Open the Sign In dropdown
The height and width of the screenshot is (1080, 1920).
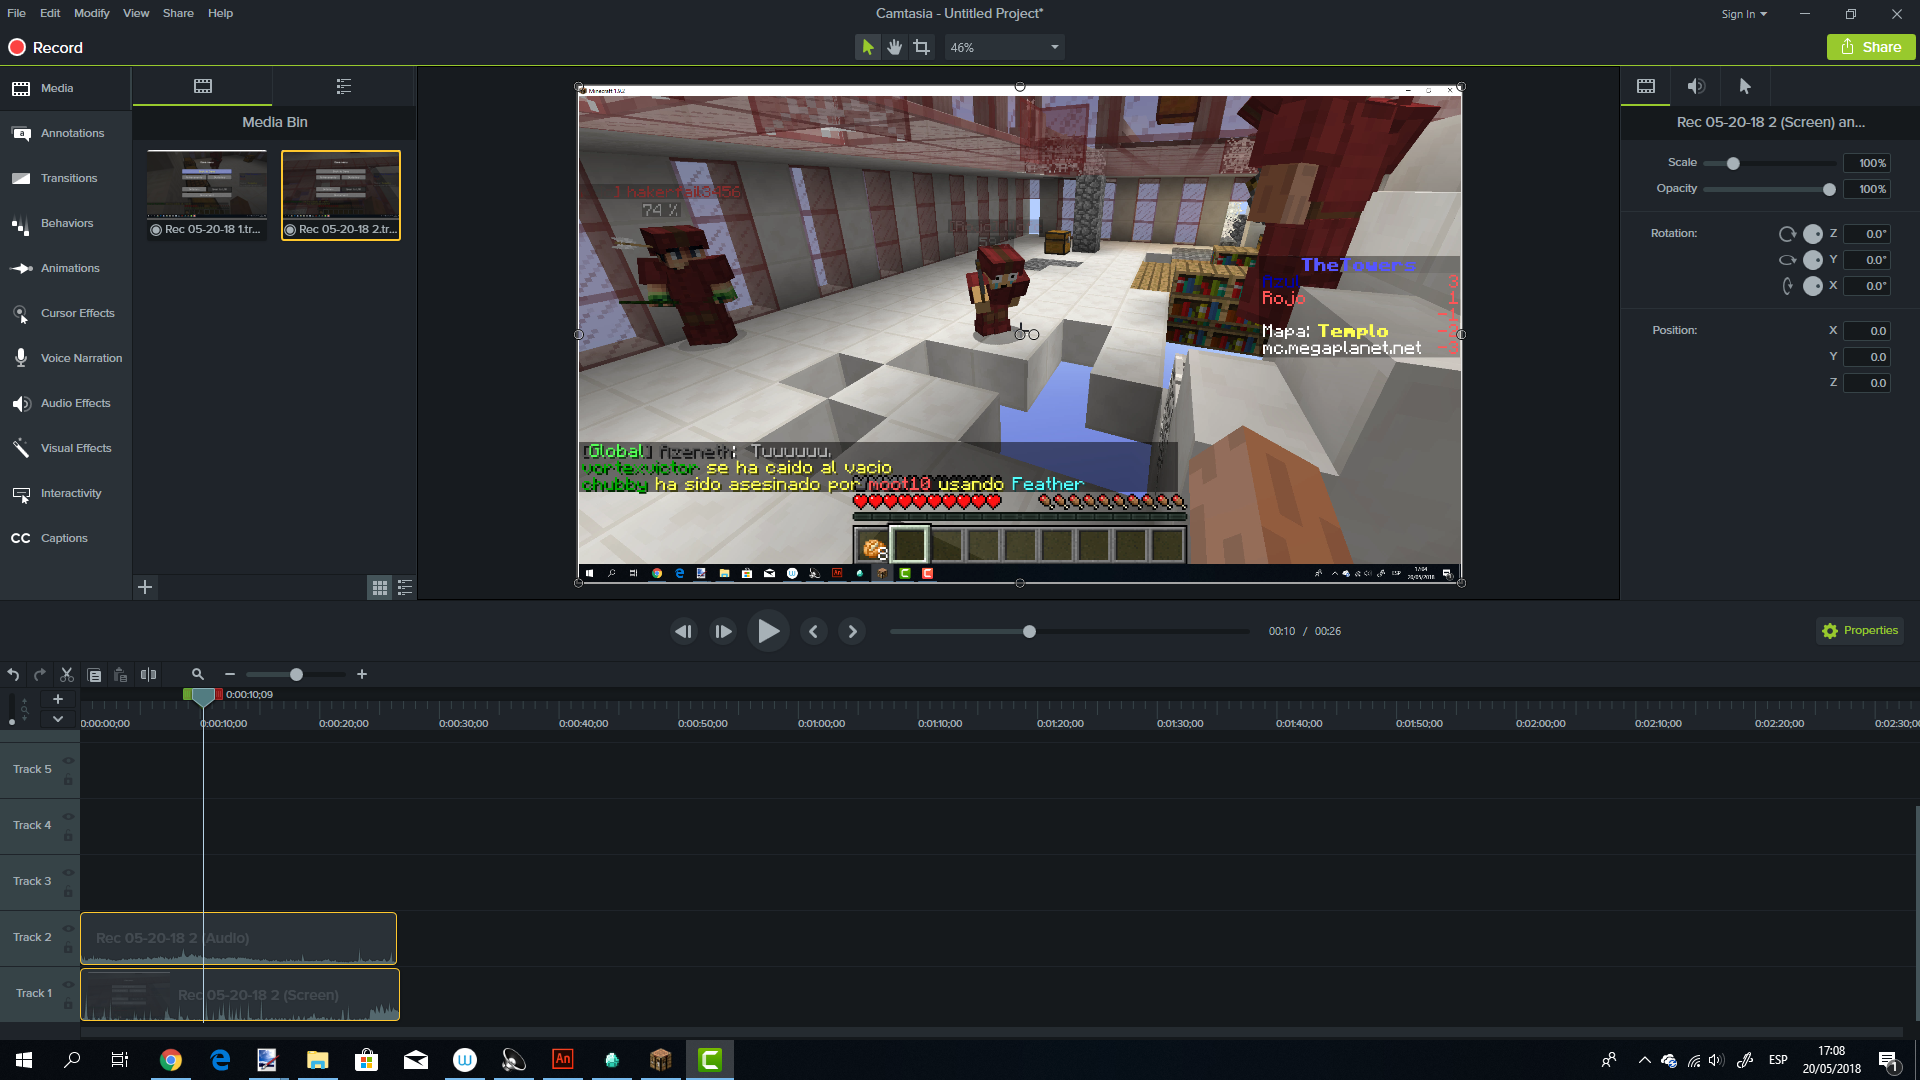(x=1744, y=14)
